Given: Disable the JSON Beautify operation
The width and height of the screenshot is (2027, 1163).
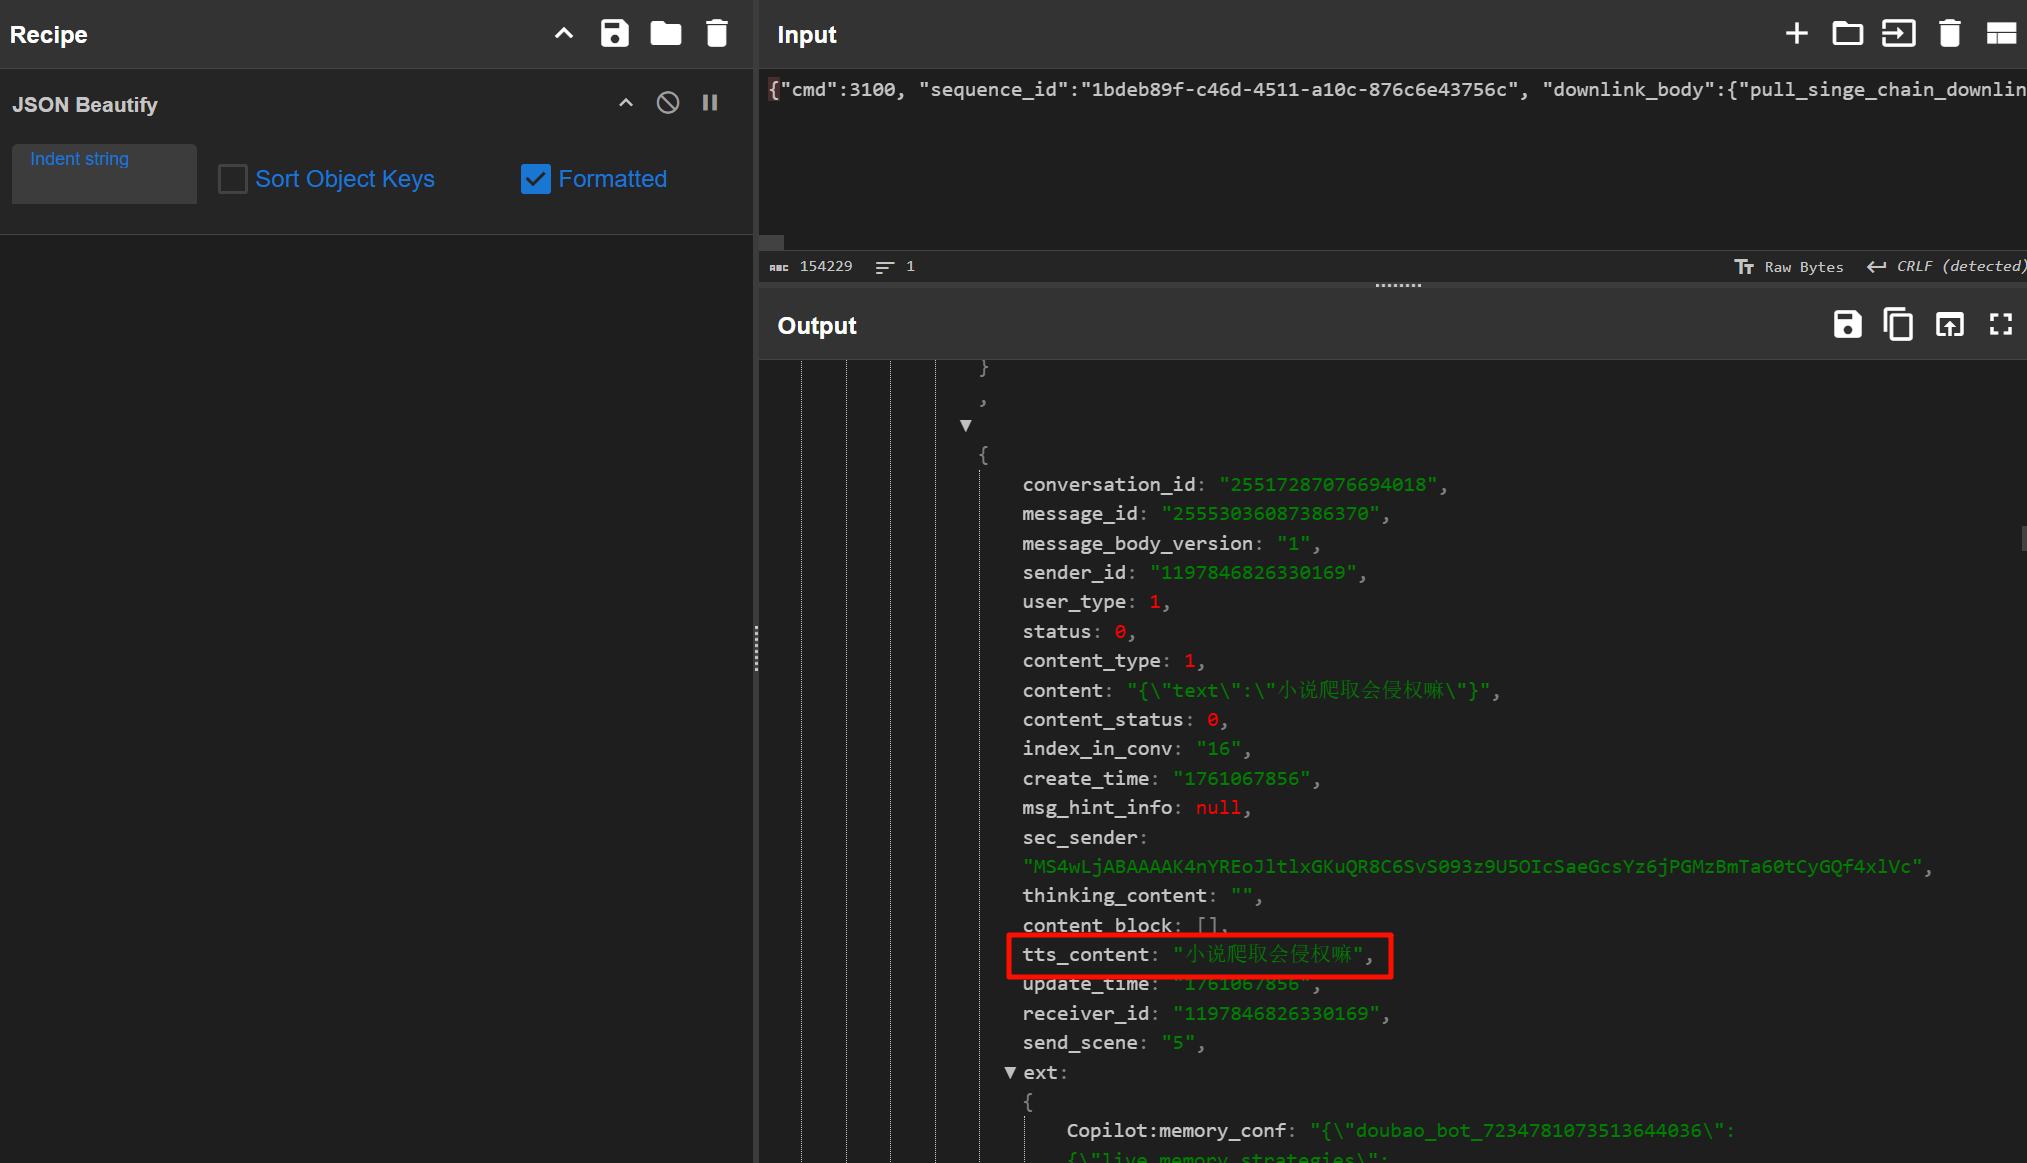Looking at the screenshot, I should (667, 103).
